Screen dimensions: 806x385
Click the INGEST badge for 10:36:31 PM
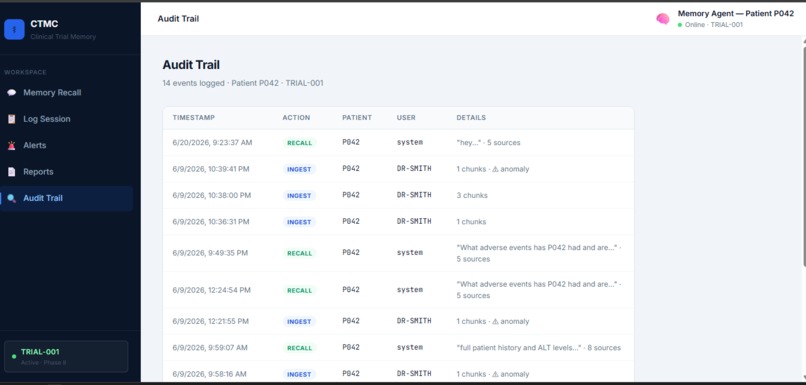tap(299, 222)
